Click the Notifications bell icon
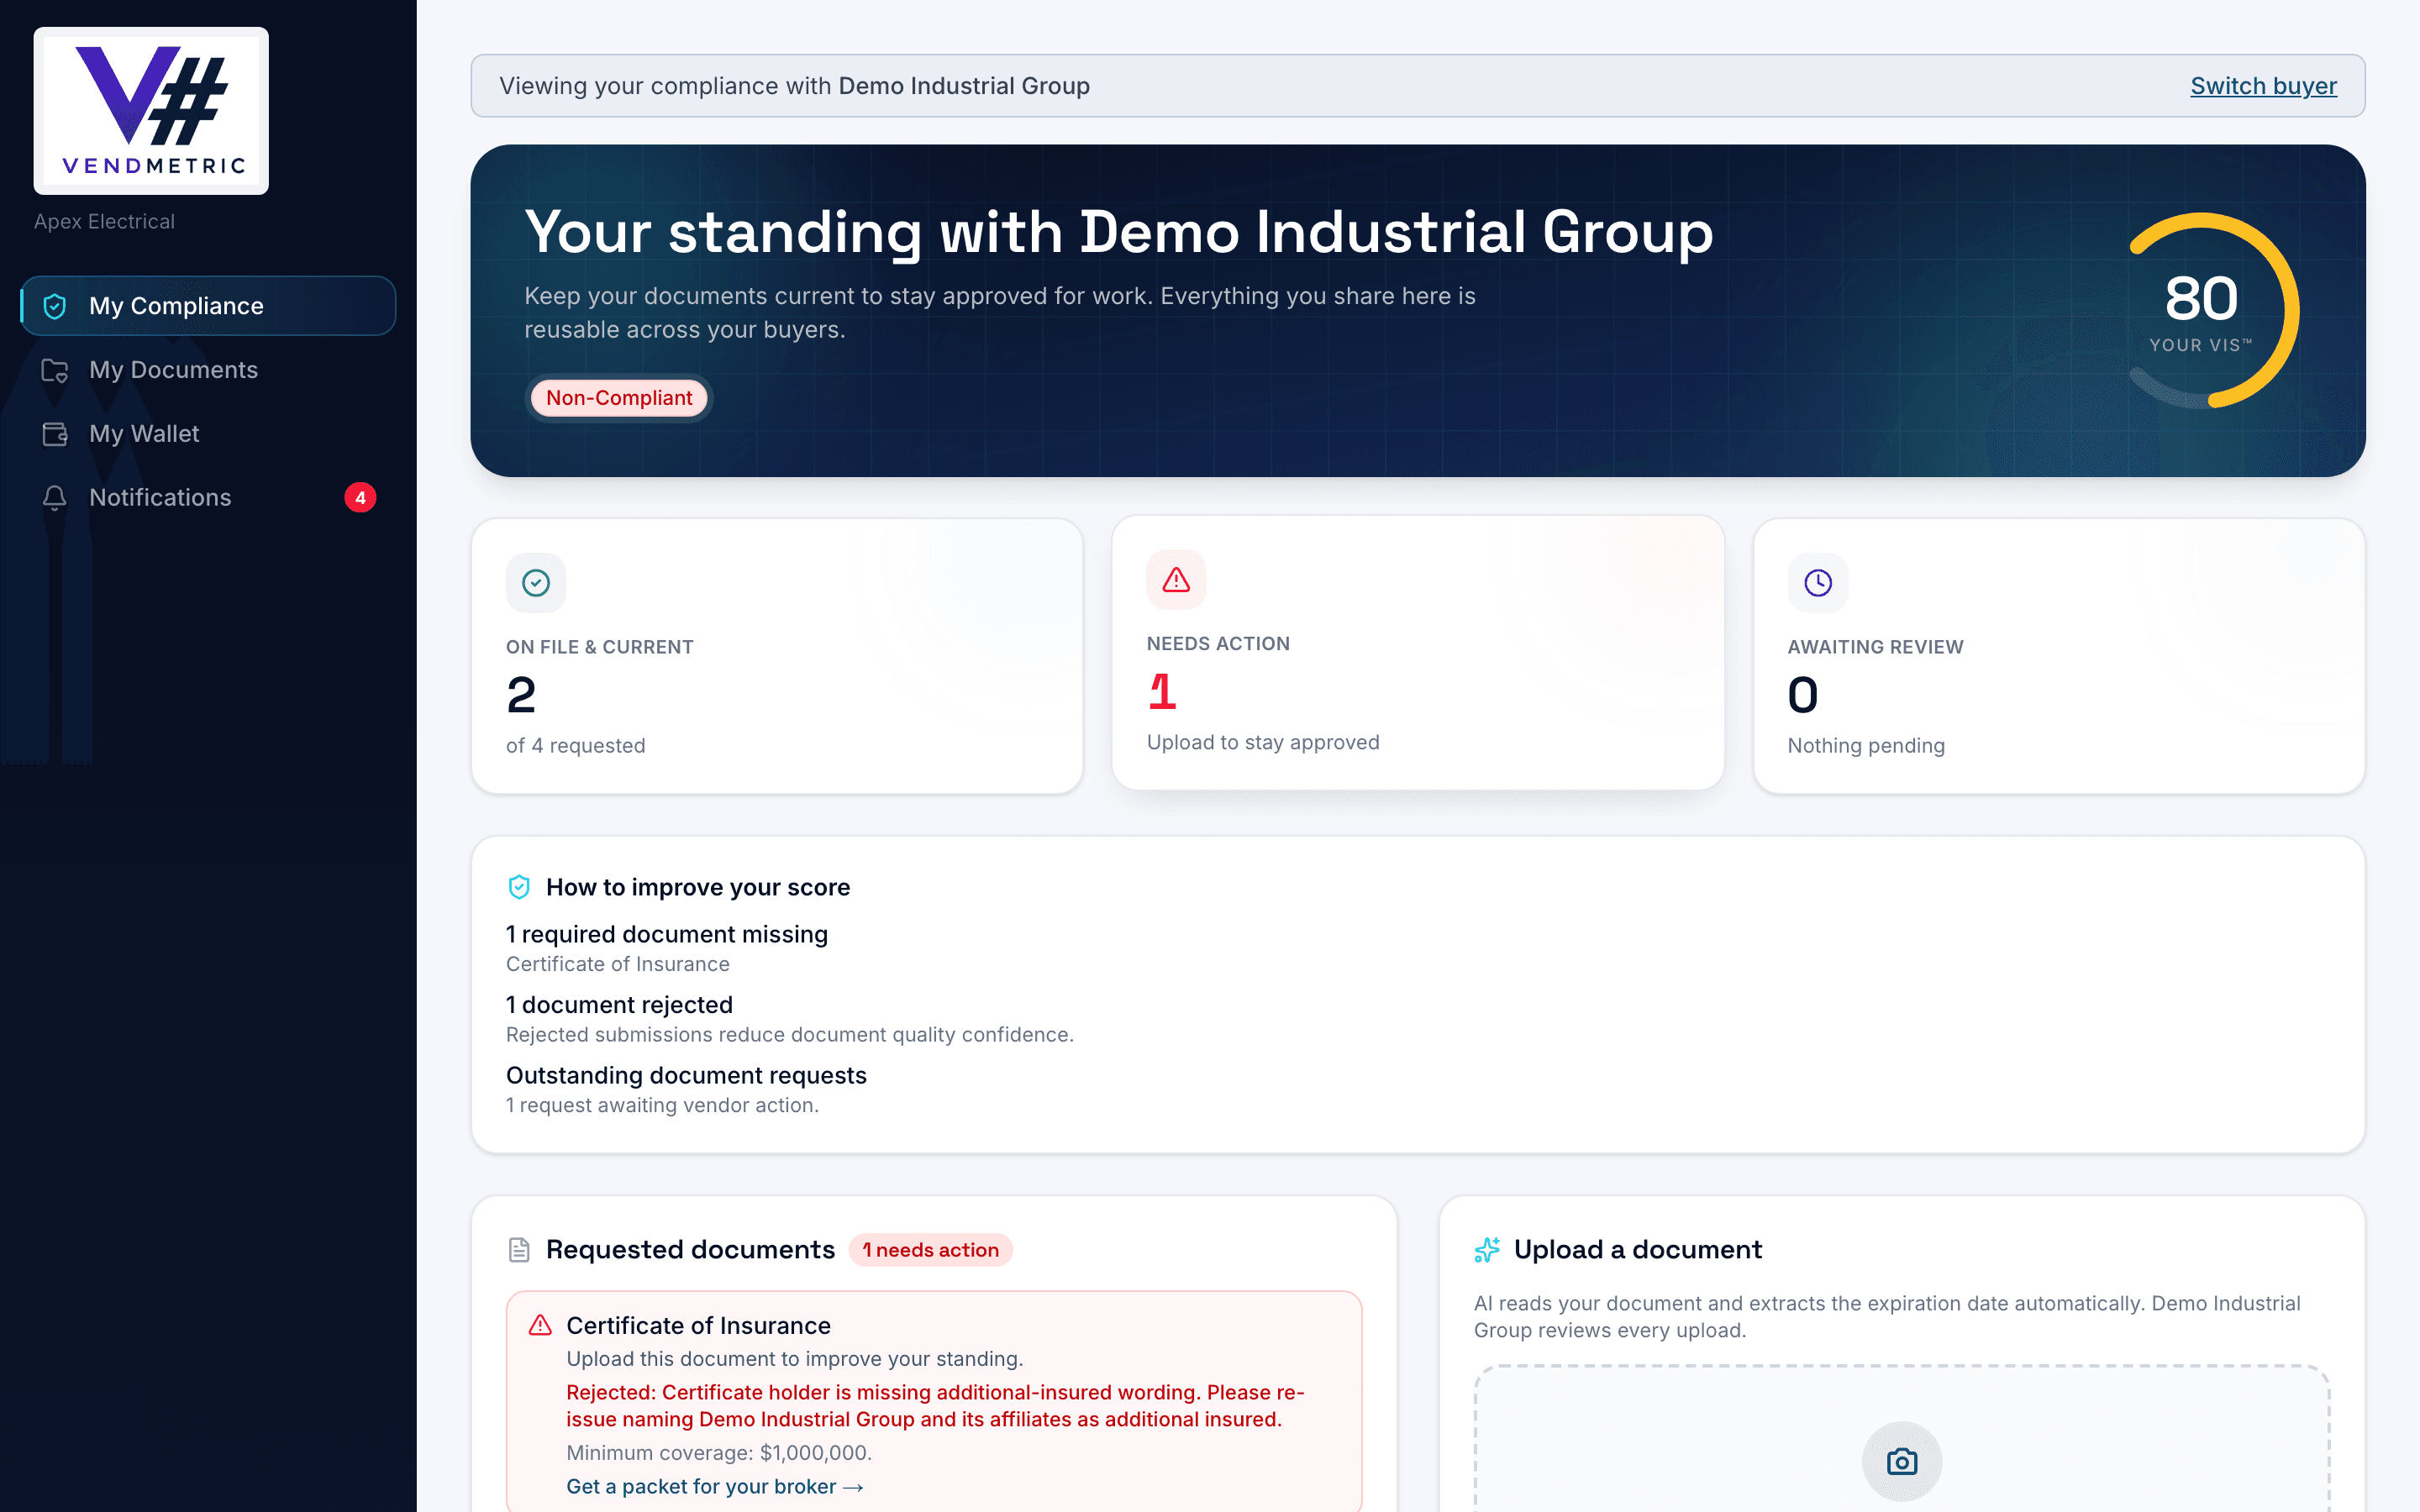This screenshot has height=1512, width=2420. (x=55, y=498)
